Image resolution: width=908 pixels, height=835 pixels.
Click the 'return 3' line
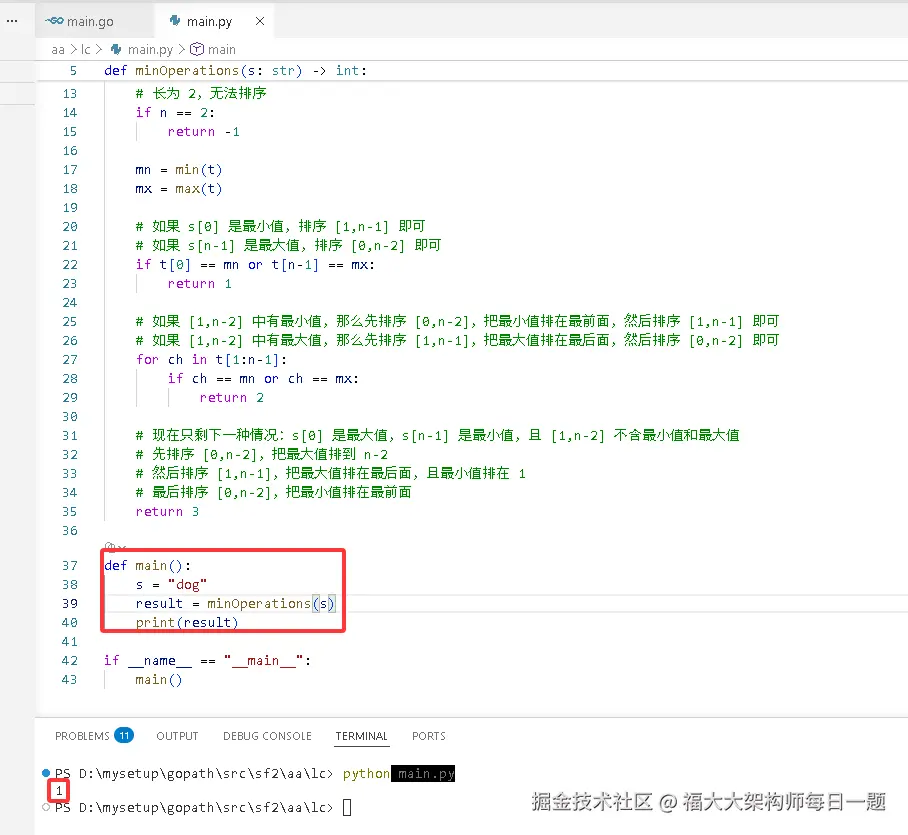(167, 512)
